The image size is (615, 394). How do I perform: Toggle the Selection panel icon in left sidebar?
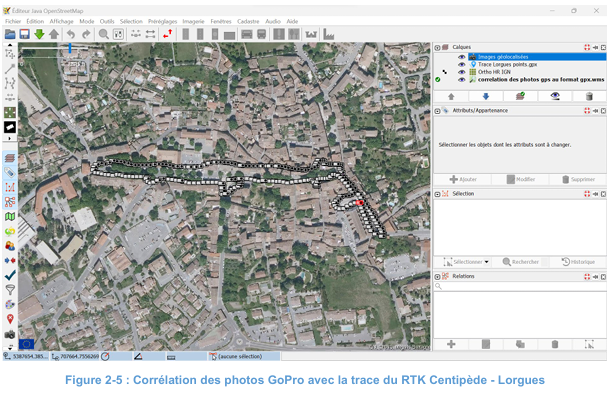click(10, 187)
